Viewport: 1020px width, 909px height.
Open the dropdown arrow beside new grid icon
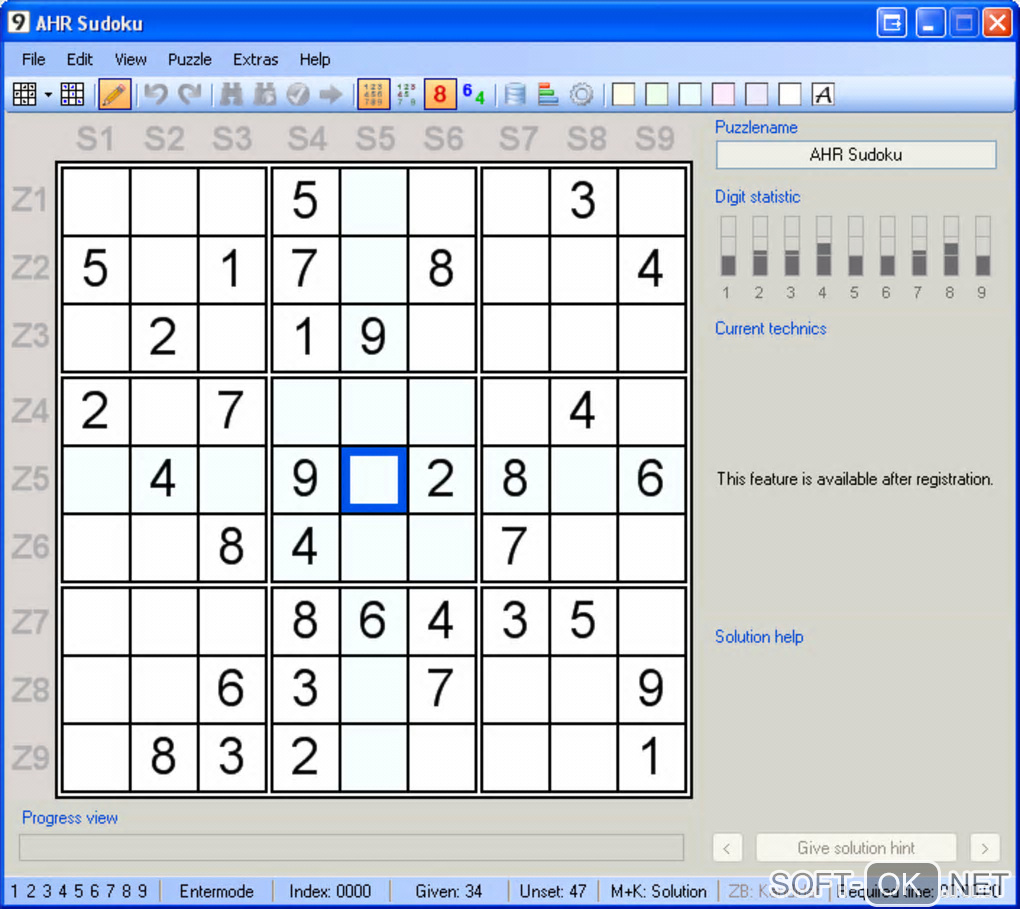pyautogui.click(x=48, y=95)
